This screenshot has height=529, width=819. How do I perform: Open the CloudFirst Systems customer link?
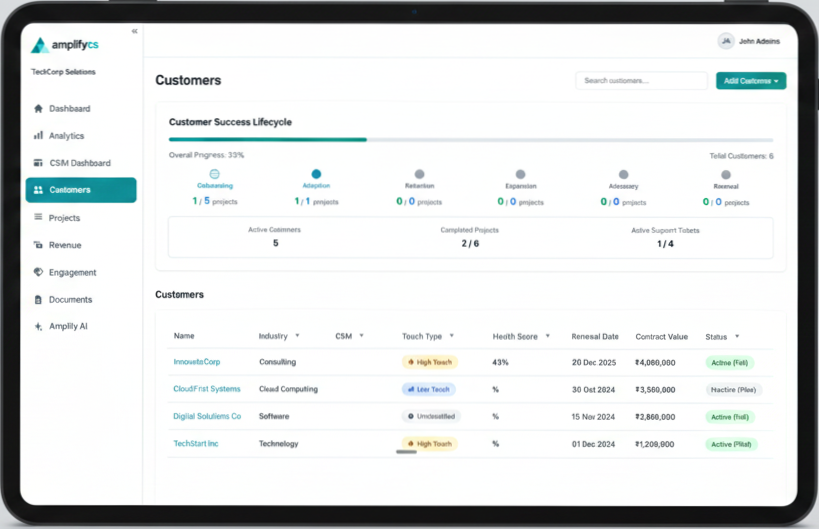[207, 389]
